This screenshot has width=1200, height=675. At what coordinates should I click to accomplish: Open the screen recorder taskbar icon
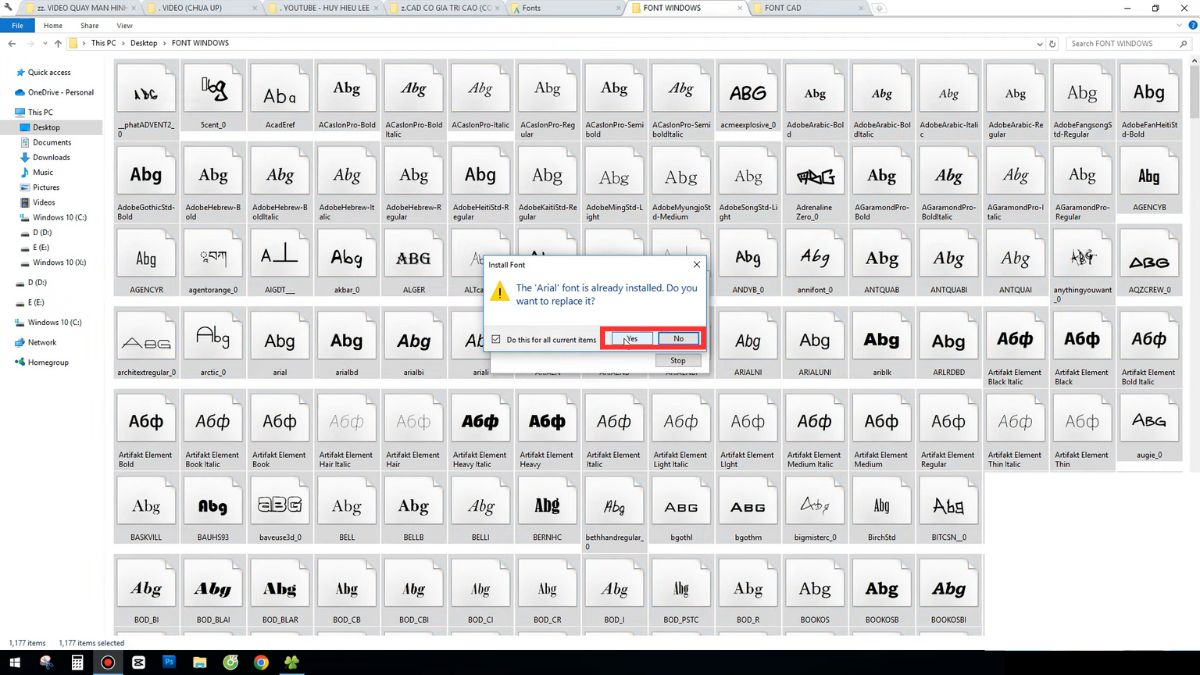(x=107, y=662)
